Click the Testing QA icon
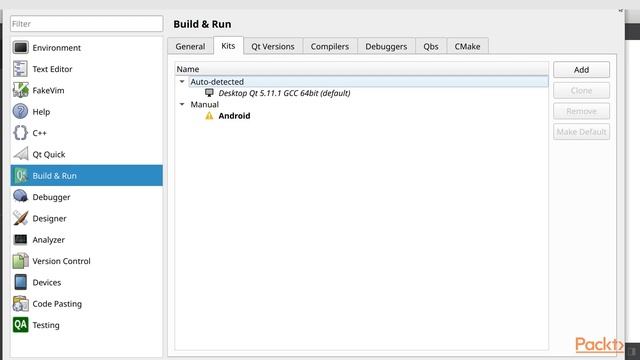The height and width of the screenshot is (360, 640). coord(20,325)
